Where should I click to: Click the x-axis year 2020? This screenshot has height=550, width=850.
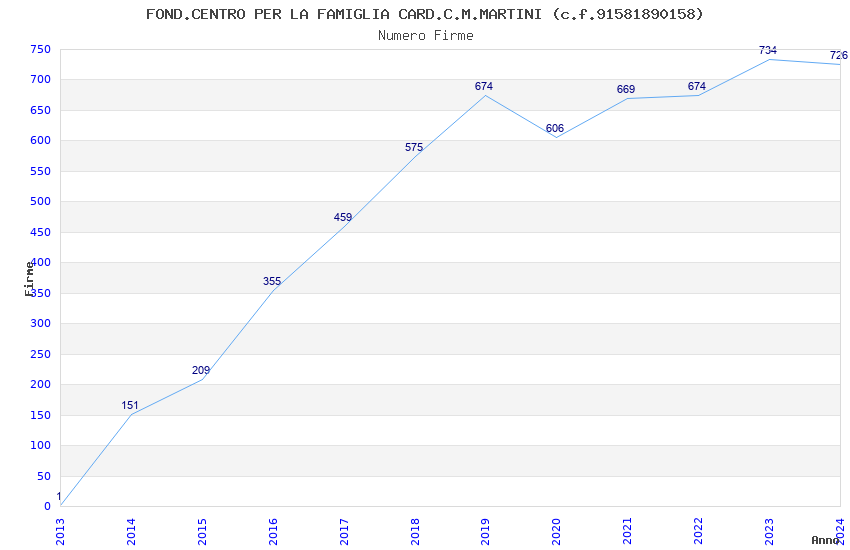point(557,532)
